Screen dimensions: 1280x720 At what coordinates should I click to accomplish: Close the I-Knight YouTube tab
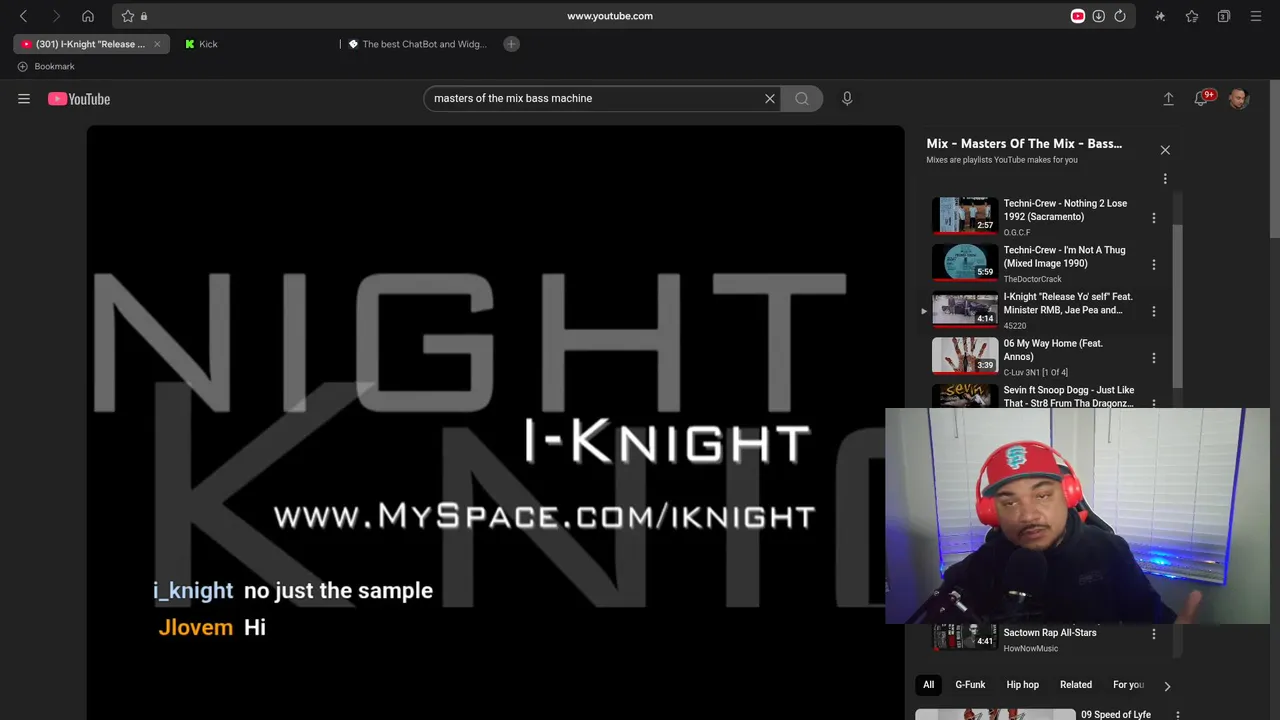click(157, 44)
